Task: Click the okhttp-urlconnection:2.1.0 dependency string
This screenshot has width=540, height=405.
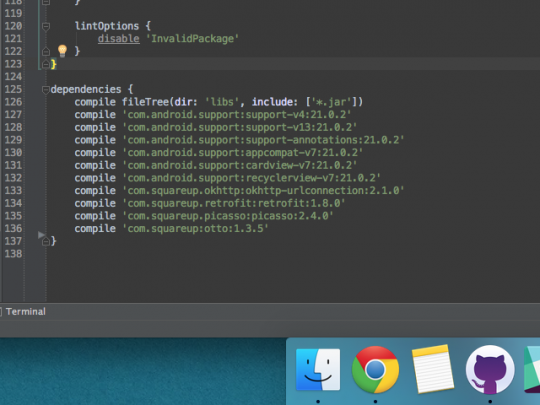Action: pyautogui.click(x=263, y=190)
